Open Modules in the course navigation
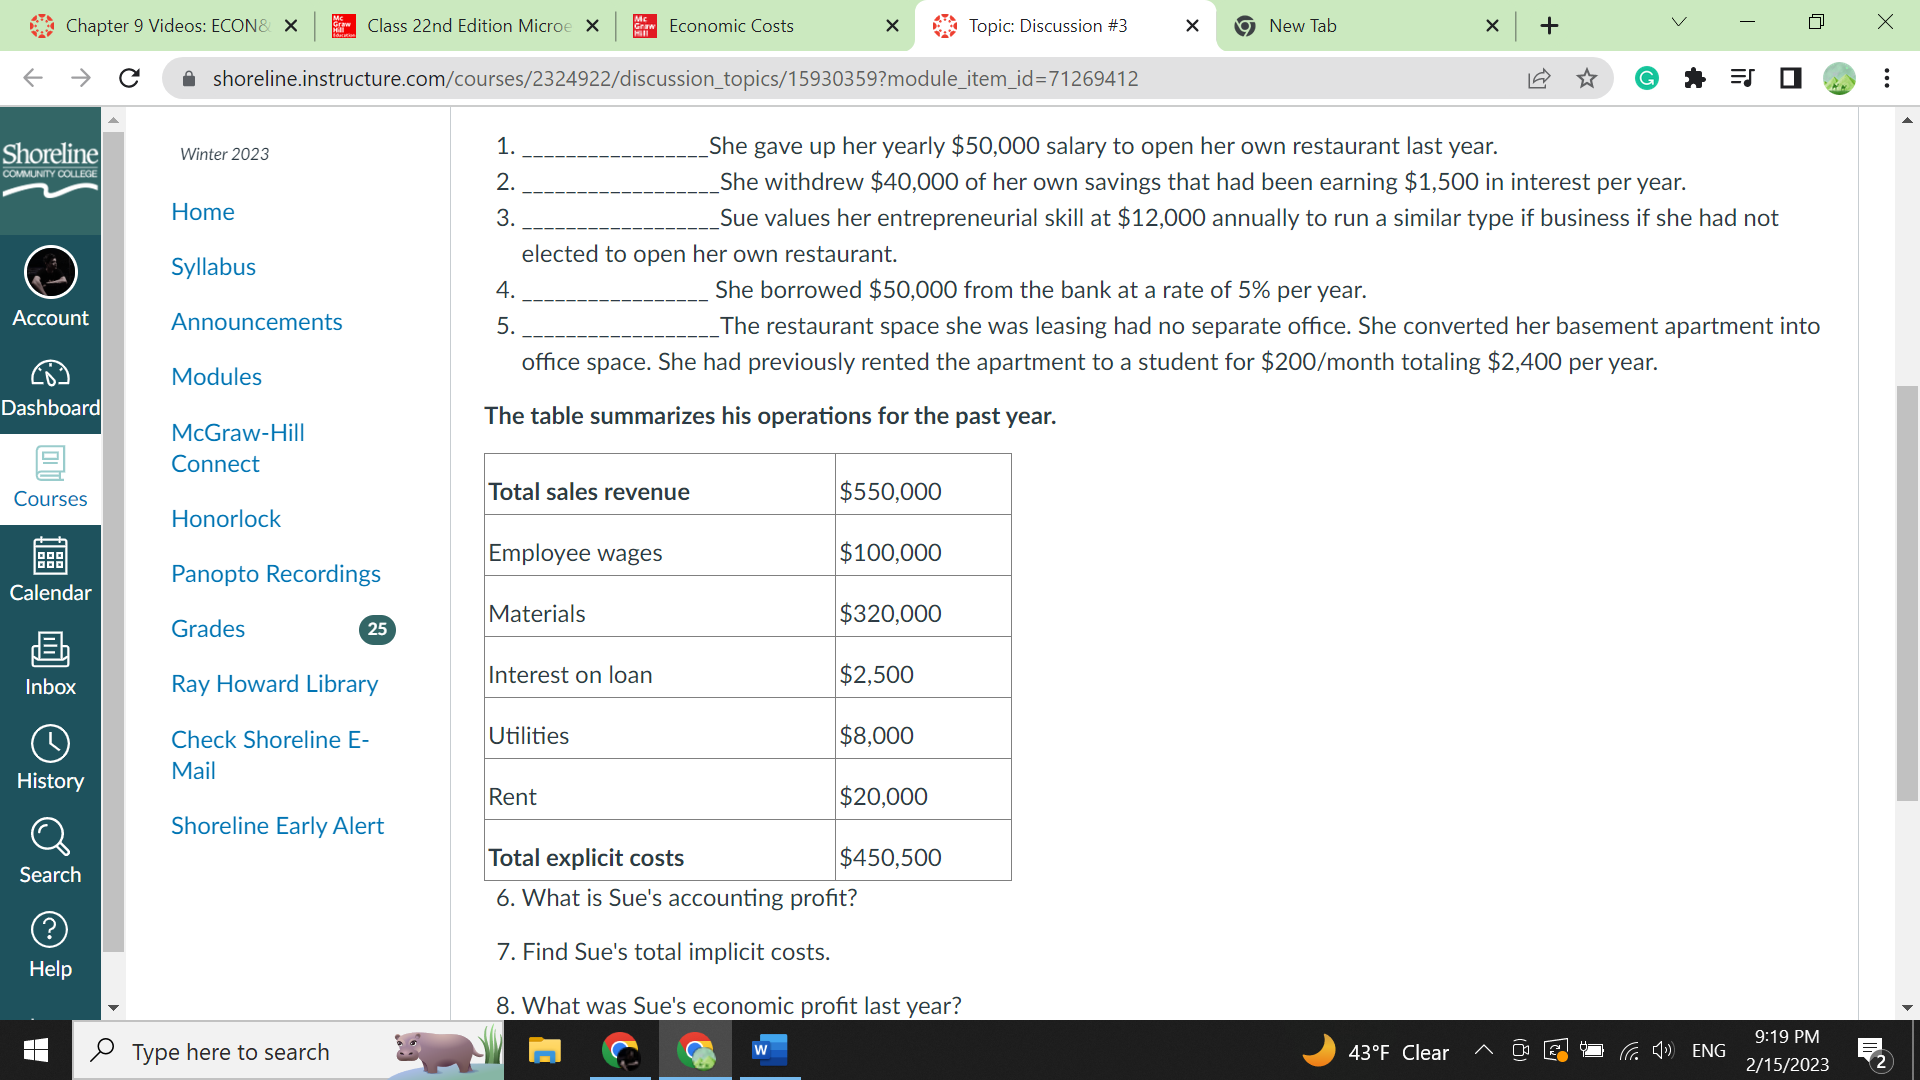 (216, 377)
